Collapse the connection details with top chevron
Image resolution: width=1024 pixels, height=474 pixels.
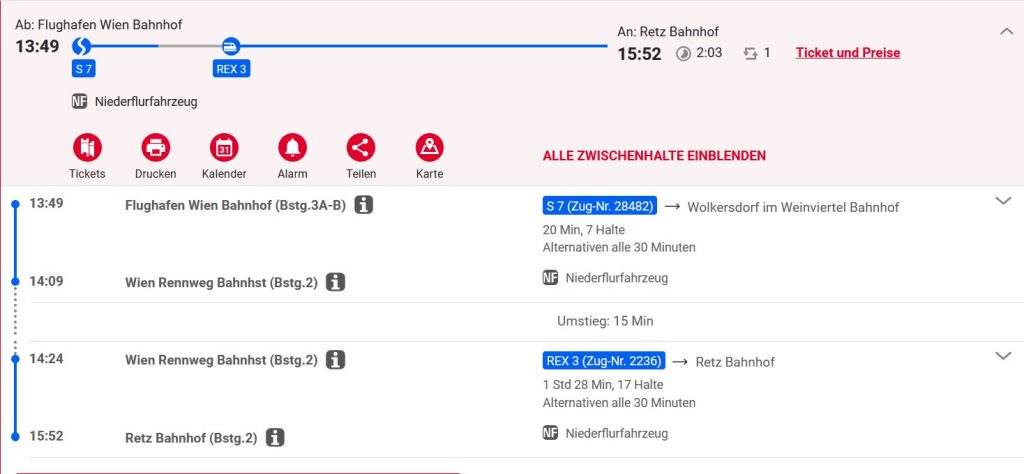click(1006, 31)
